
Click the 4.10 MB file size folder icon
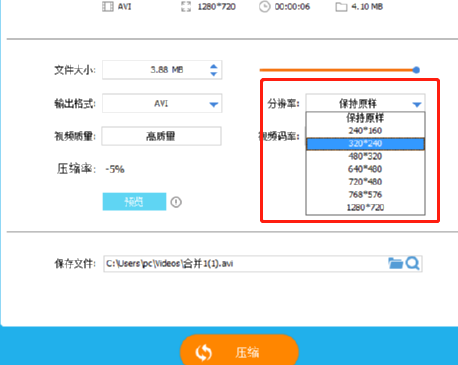click(341, 7)
